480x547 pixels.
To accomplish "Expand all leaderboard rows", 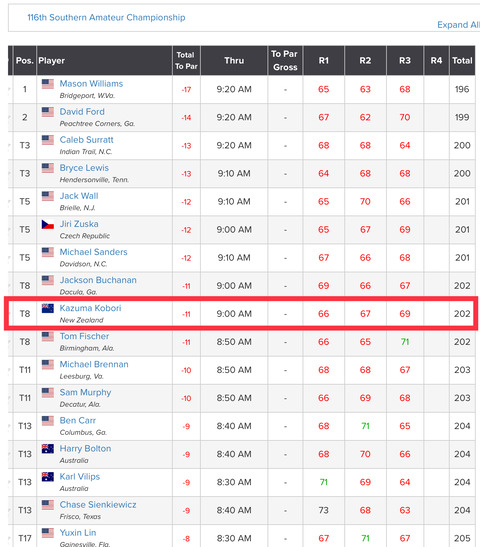I will tap(458, 25).
